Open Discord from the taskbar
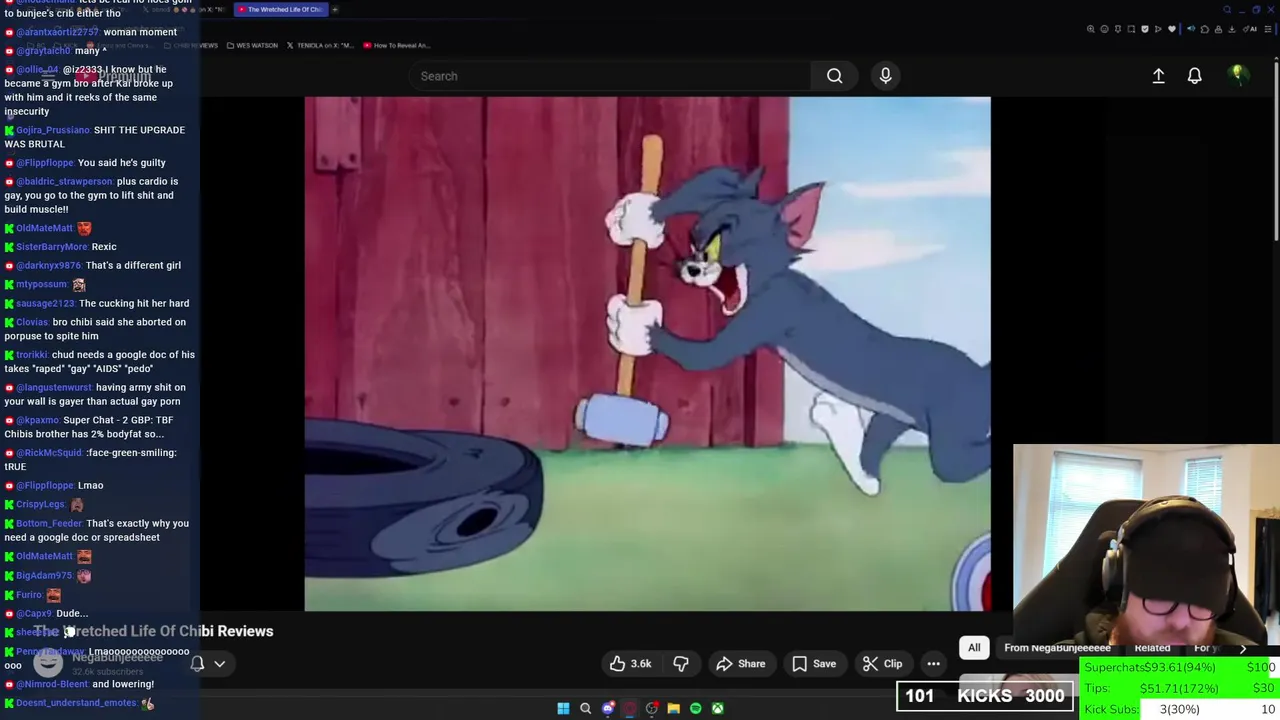 [607, 709]
